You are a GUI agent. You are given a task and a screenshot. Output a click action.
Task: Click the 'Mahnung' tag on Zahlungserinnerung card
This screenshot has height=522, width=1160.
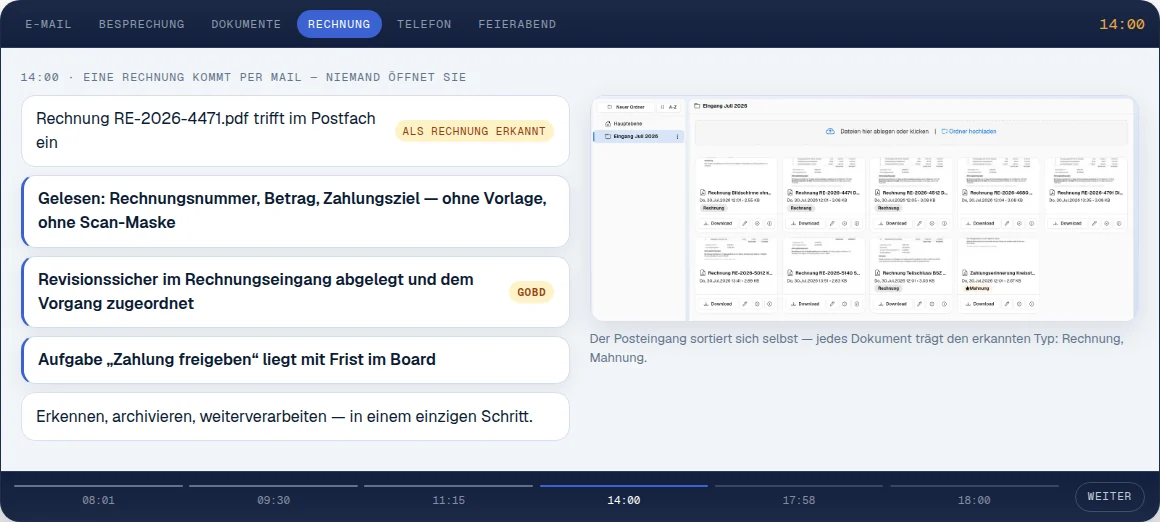pyautogui.click(x=977, y=288)
